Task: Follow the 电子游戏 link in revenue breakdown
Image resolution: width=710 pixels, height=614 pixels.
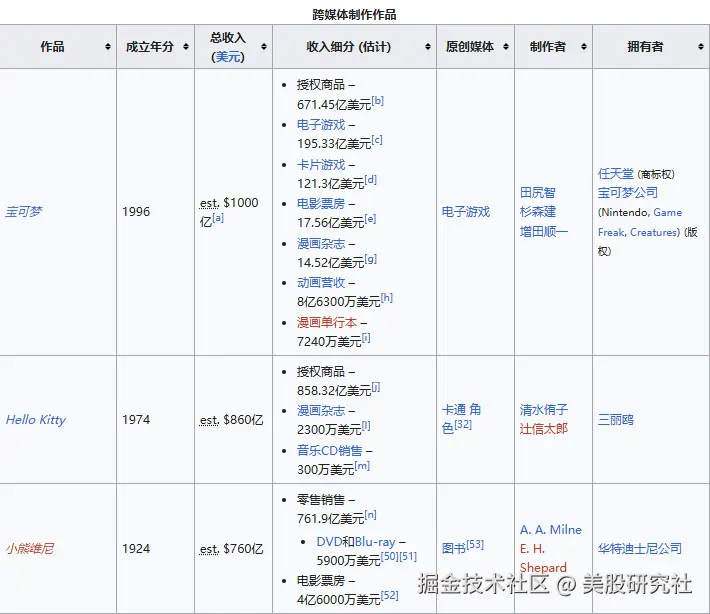Action: coord(321,125)
